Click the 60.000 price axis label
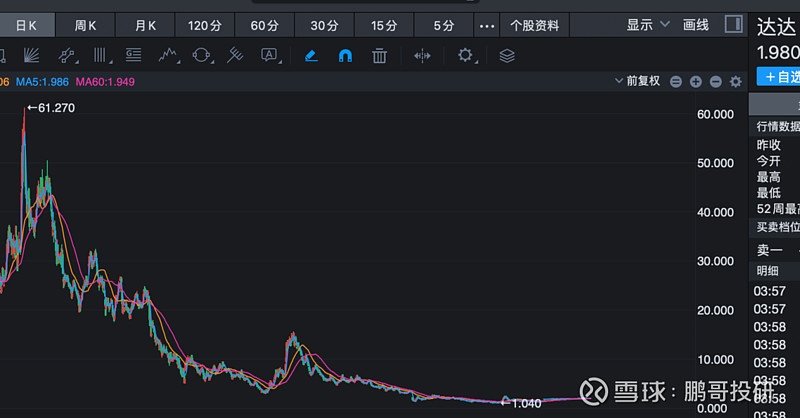 [715, 114]
